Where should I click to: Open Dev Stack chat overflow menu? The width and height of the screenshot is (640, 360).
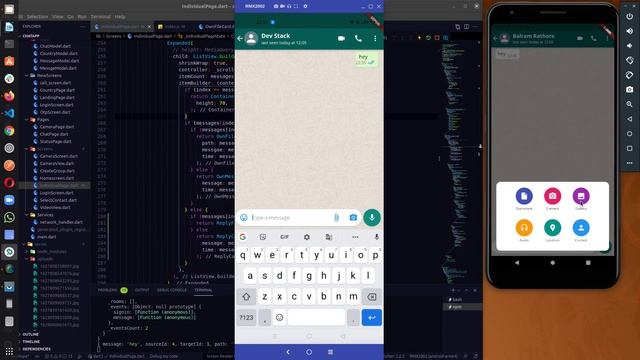click(375, 38)
